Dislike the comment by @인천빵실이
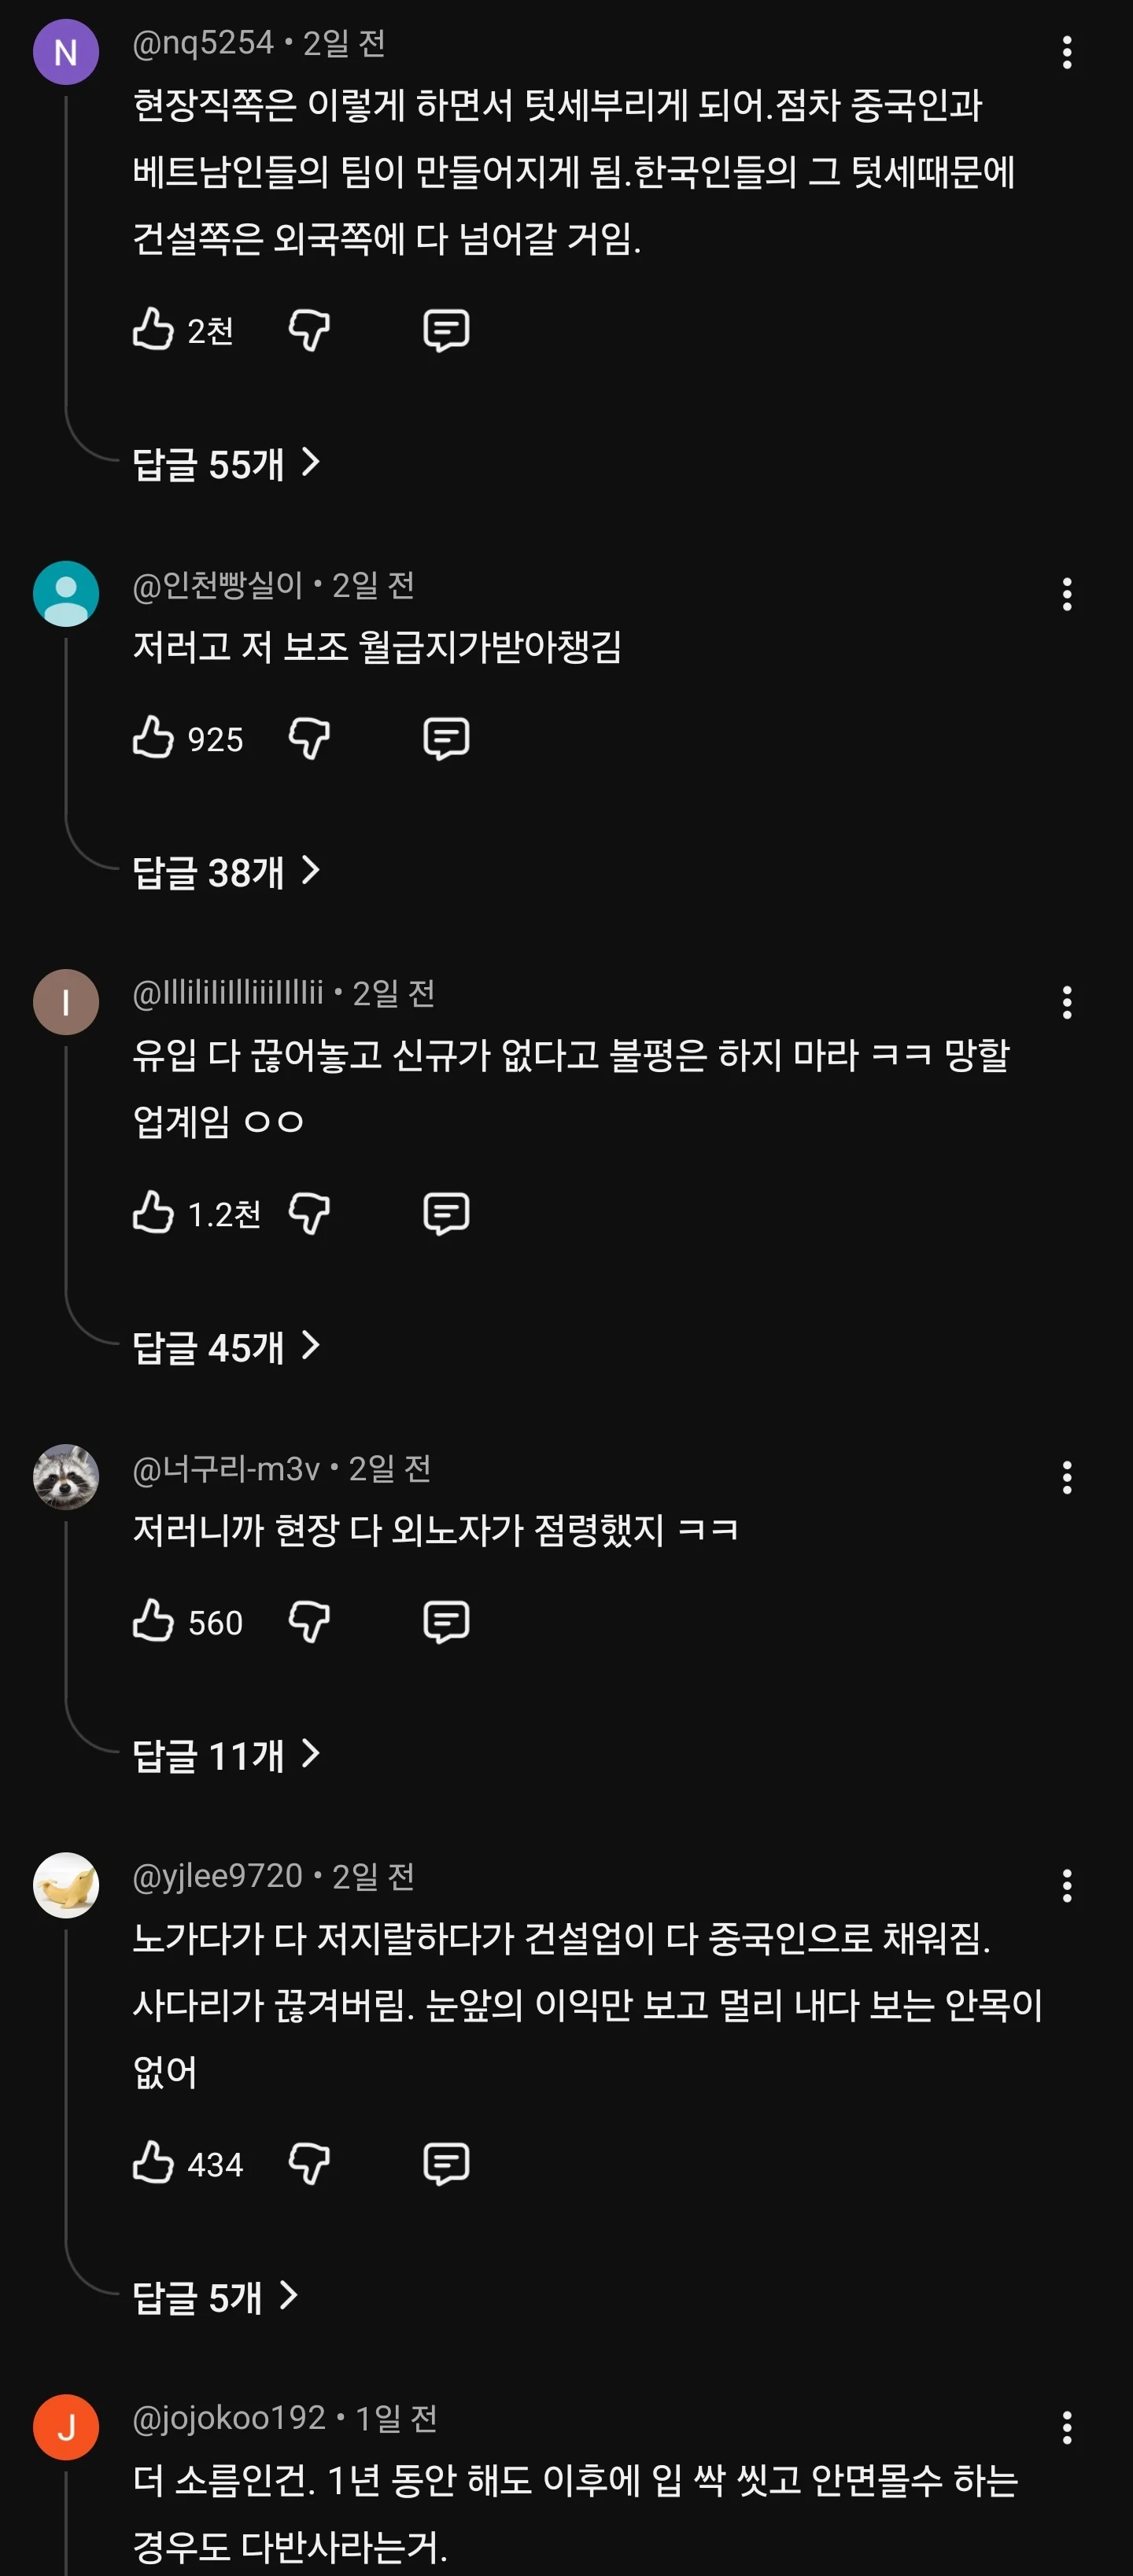 pos(309,738)
